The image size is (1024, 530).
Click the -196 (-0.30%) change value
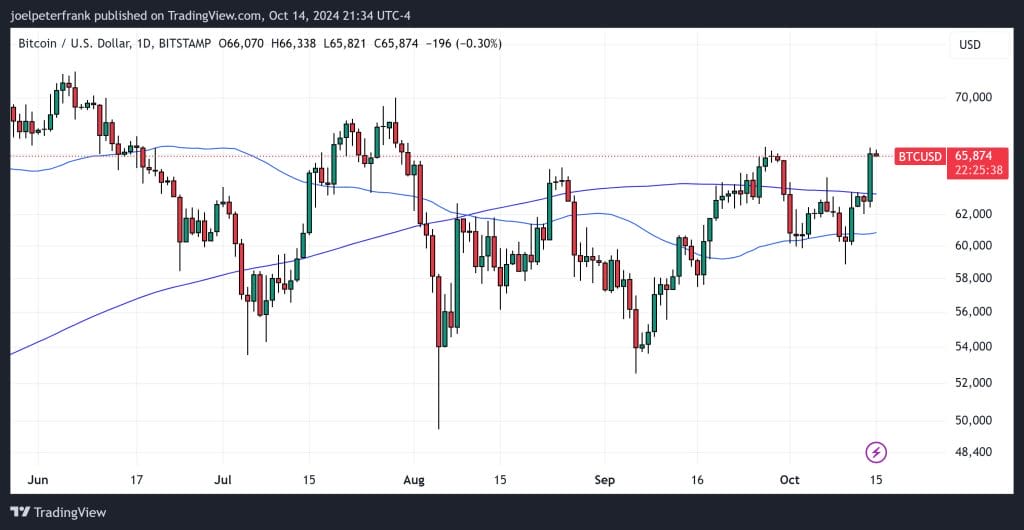[464, 44]
